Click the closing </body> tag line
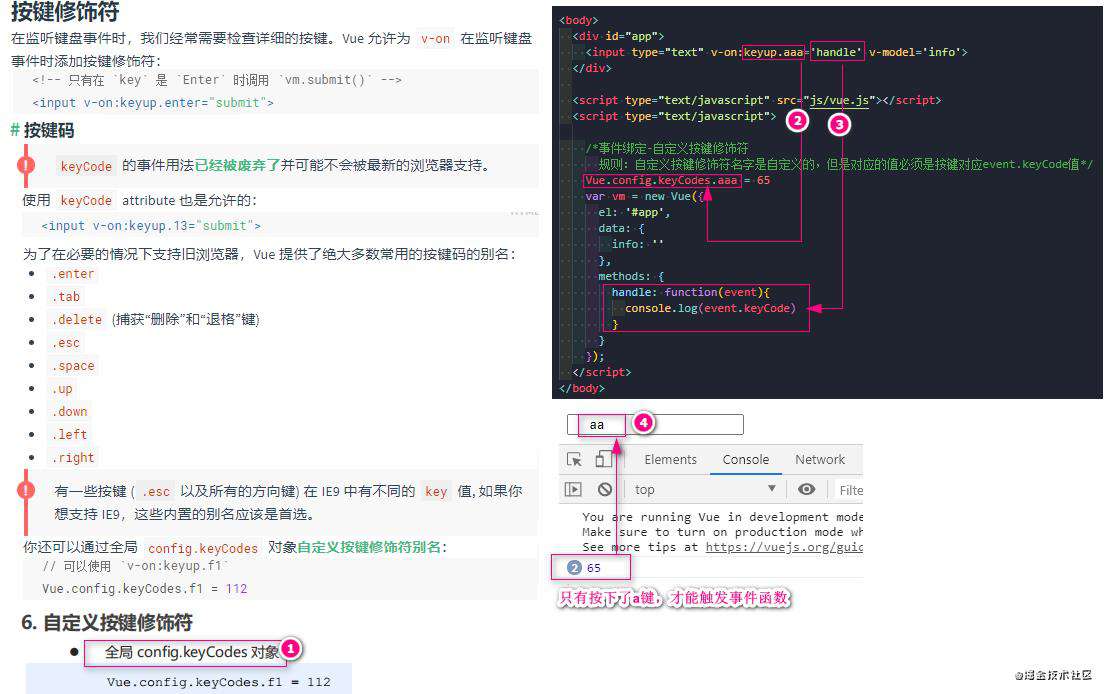Image resolution: width=1107 pixels, height=694 pixels. 582,388
